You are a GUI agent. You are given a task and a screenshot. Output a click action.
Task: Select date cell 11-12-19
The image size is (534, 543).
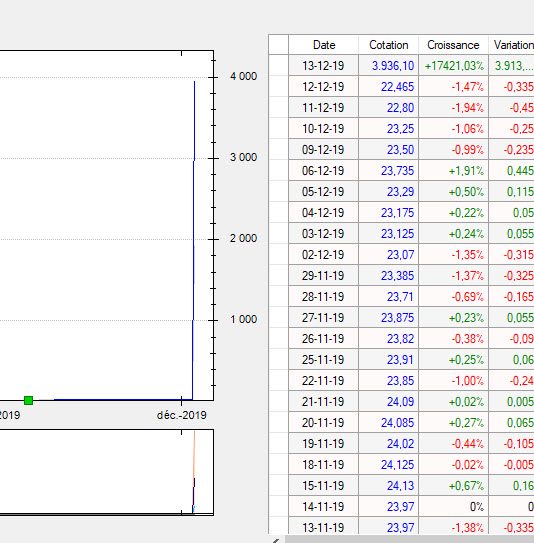(323, 108)
